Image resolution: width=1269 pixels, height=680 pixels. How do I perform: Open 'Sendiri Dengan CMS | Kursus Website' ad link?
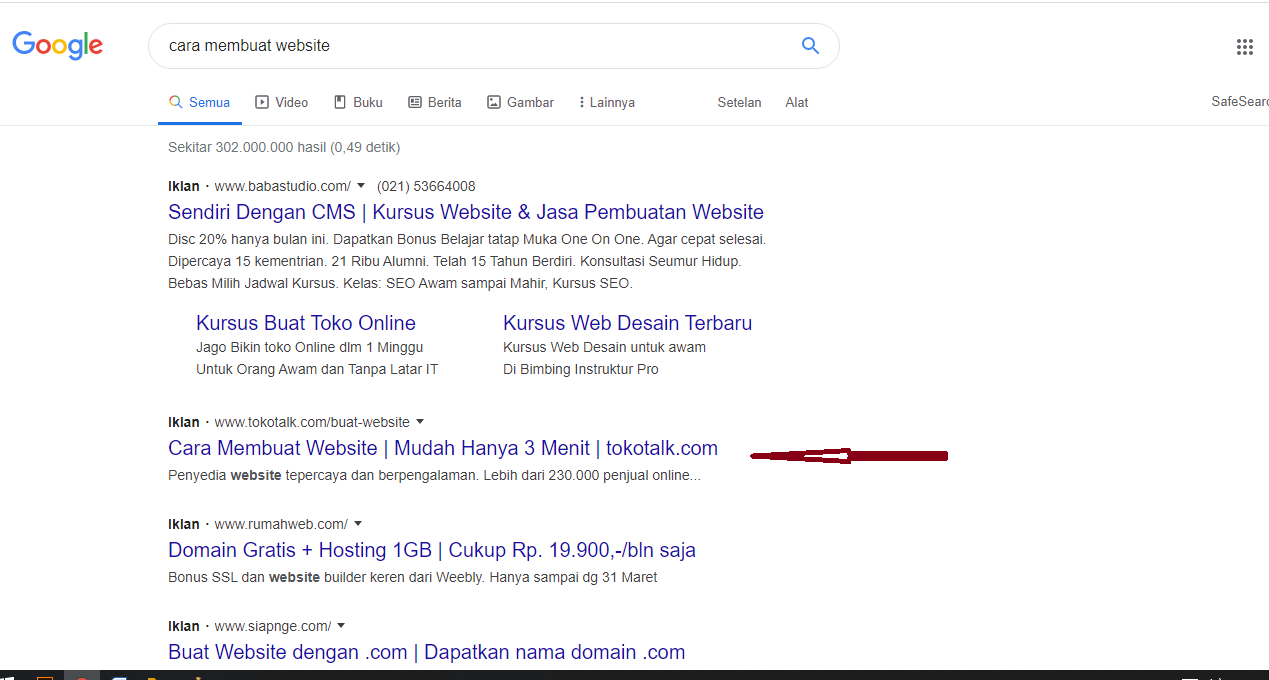pyautogui.click(x=466, y=212)
